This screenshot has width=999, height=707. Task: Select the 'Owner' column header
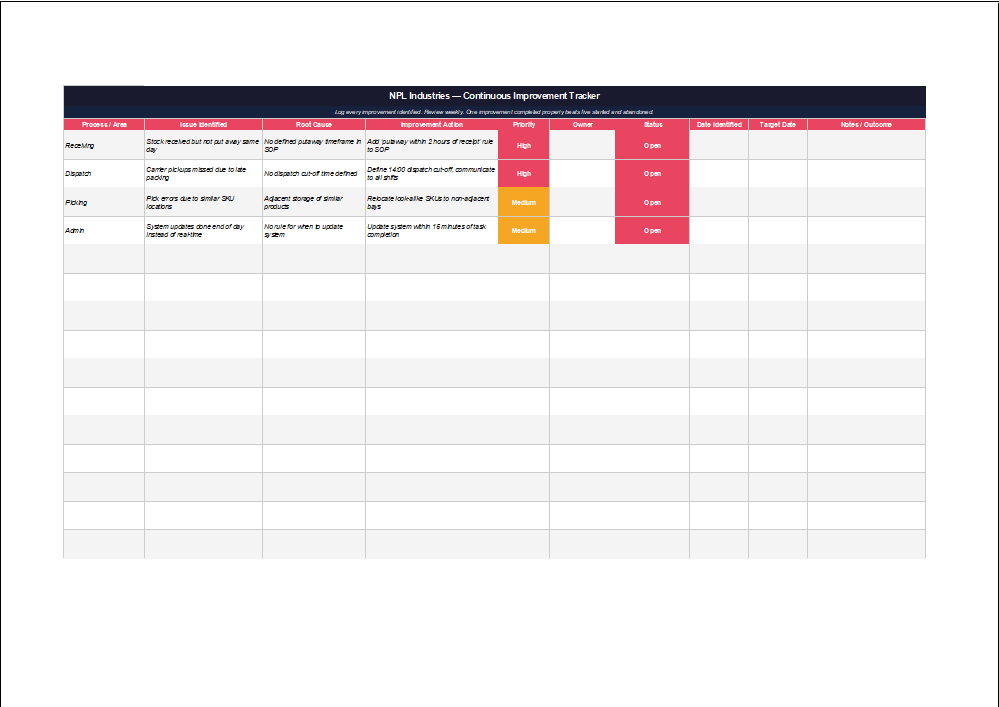click(582, 125)
